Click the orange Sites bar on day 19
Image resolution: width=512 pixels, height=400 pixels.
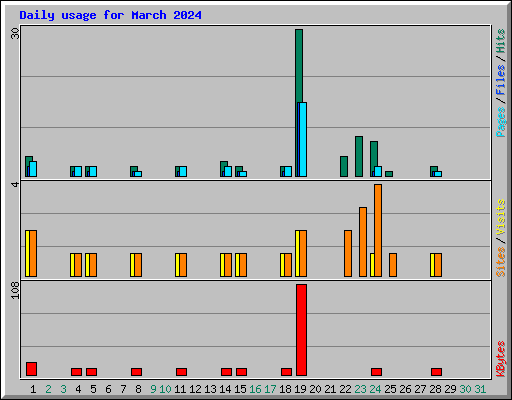[x=303, y=253]
